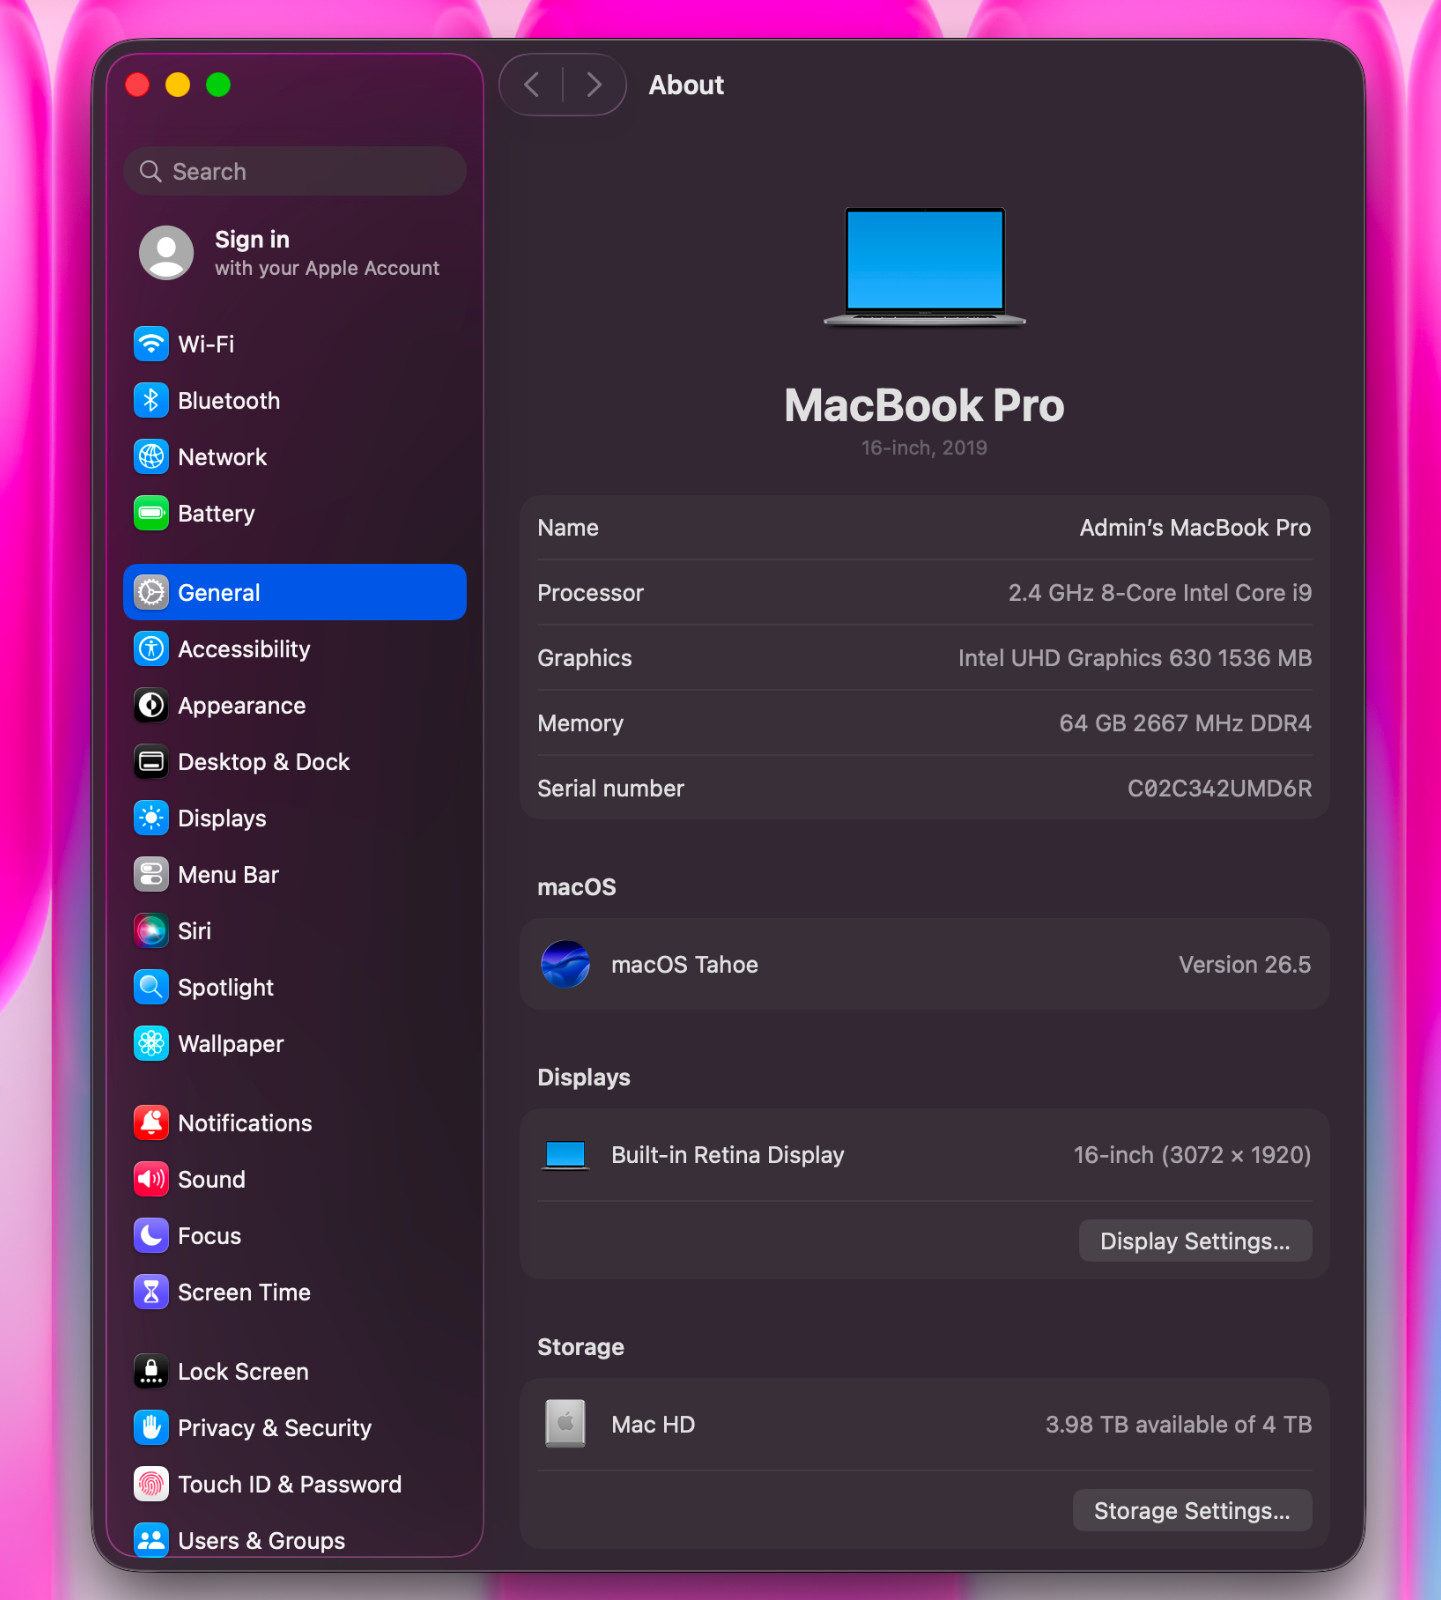Click the Mac HD drive icon
This screenshot has height=1600, width=1441.
(565, 1423)
